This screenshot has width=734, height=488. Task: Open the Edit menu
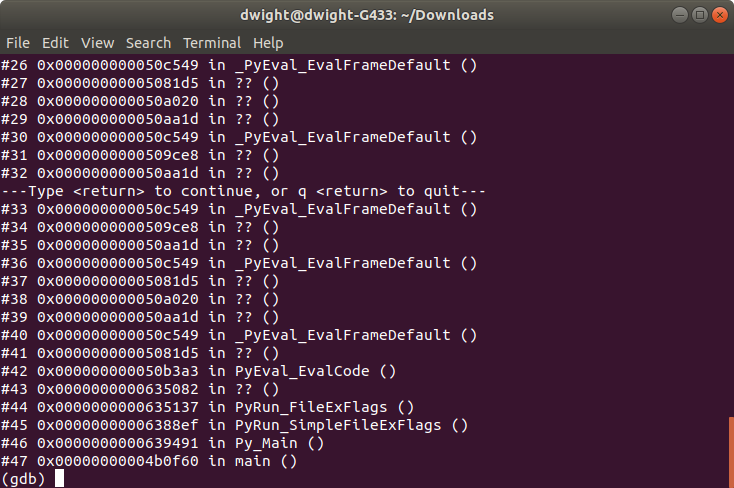55,43
